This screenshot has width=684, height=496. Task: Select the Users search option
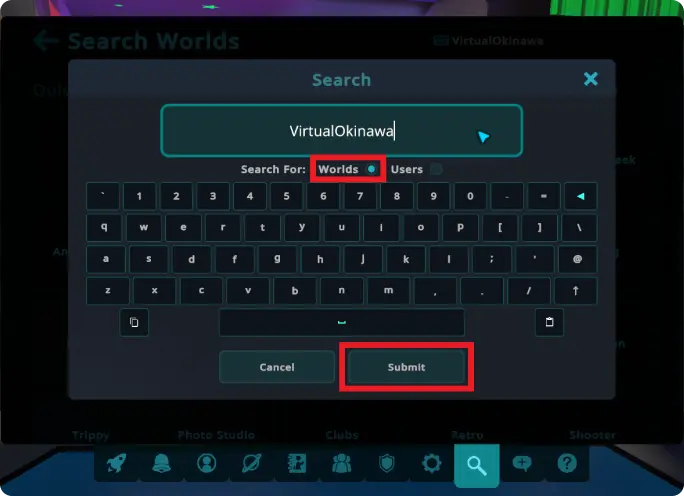[x=416, y=169]
